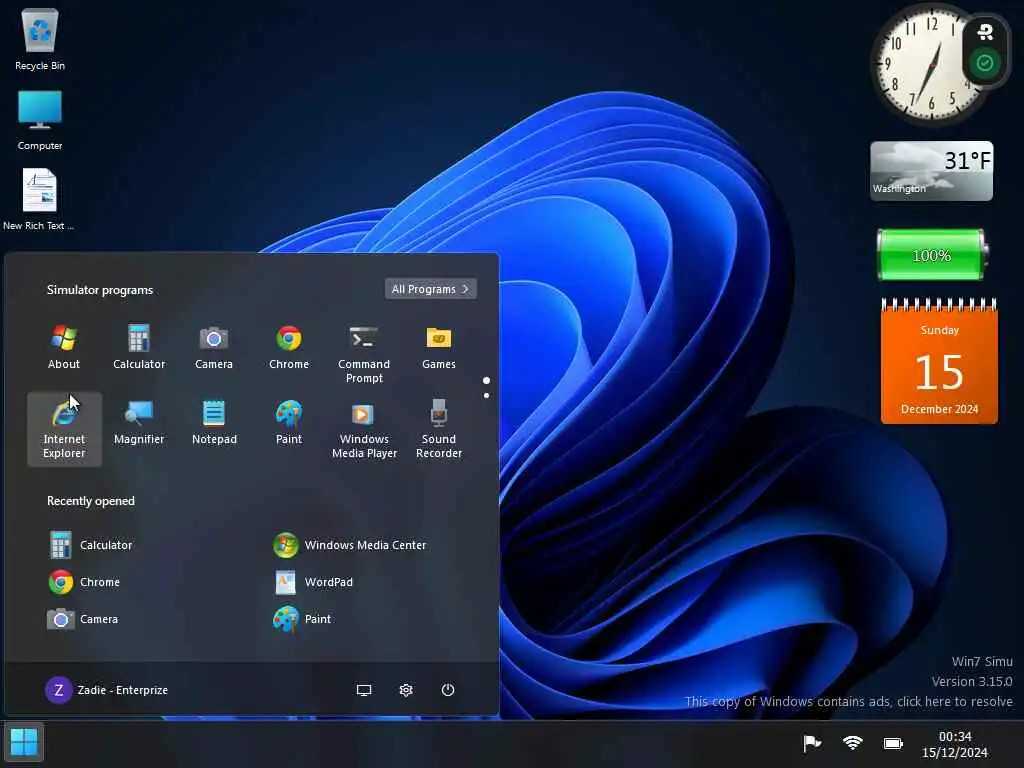This screenshot has width=1024, height=768.
Task: Expand All Programs list
Action: click(x=430, y=289)
